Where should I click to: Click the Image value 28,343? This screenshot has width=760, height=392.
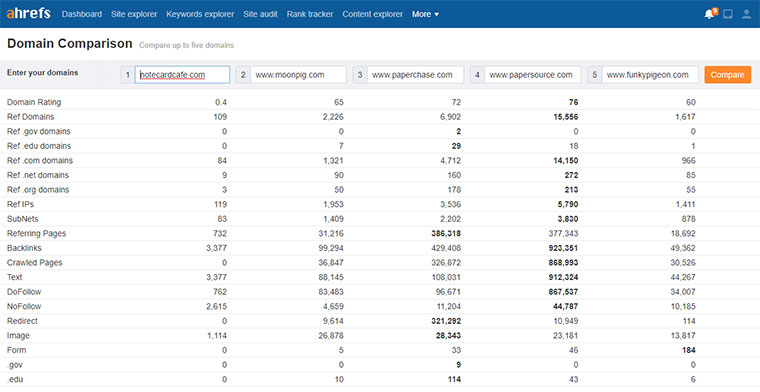(448, 335)
